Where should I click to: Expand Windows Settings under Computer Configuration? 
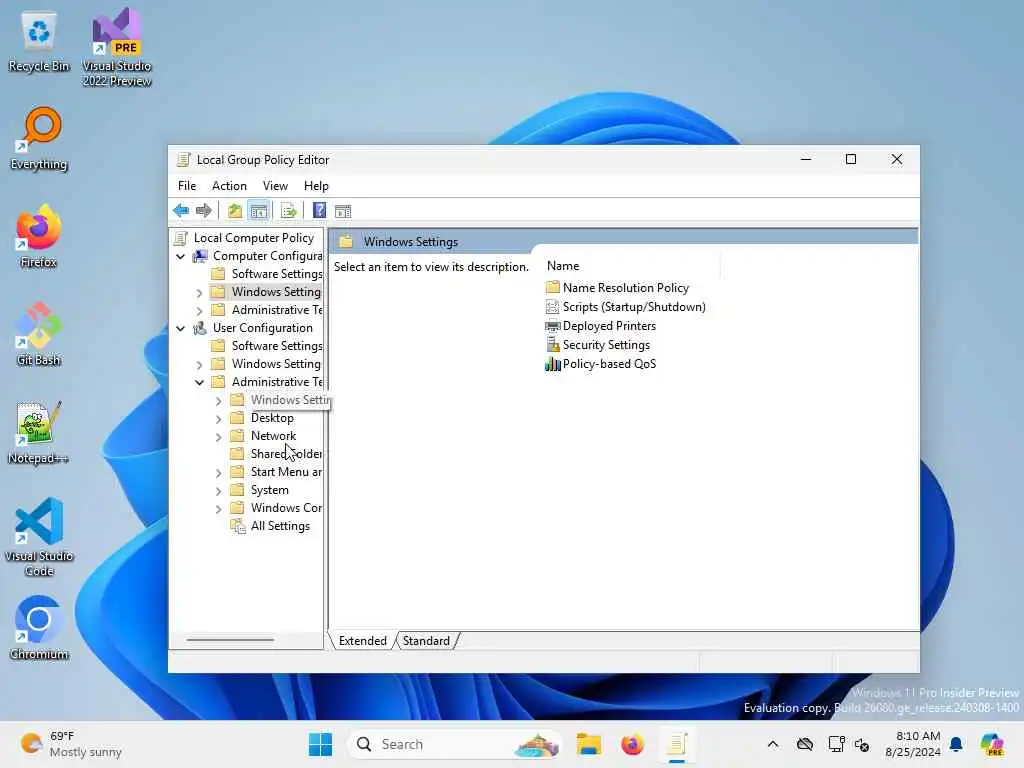click(x=200, y=293)
